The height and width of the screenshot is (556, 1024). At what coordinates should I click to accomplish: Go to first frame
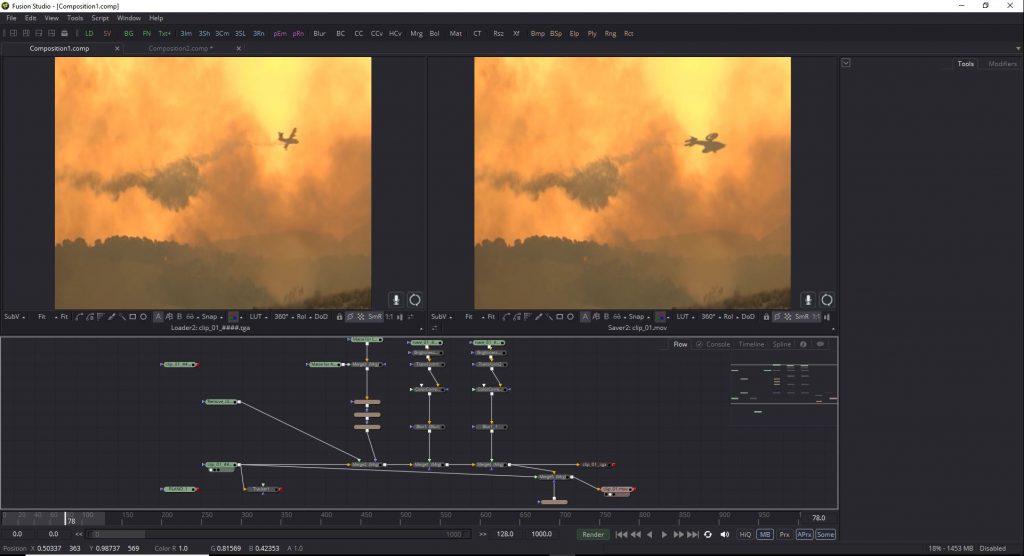621,534
